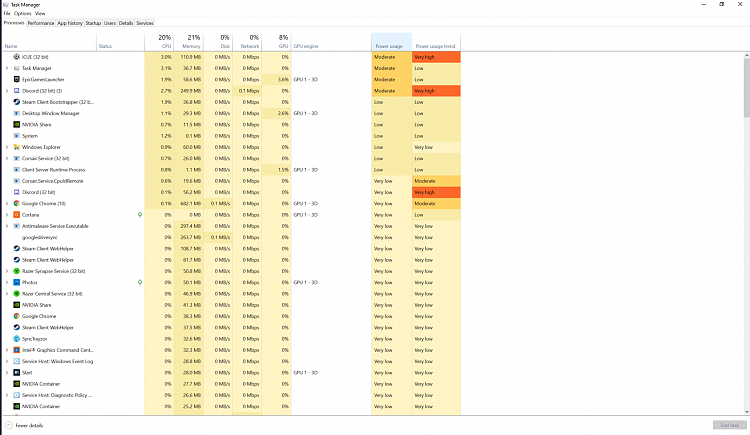
Task: Click the Desktop Window Manager icon
Action: tap(16, 113)
